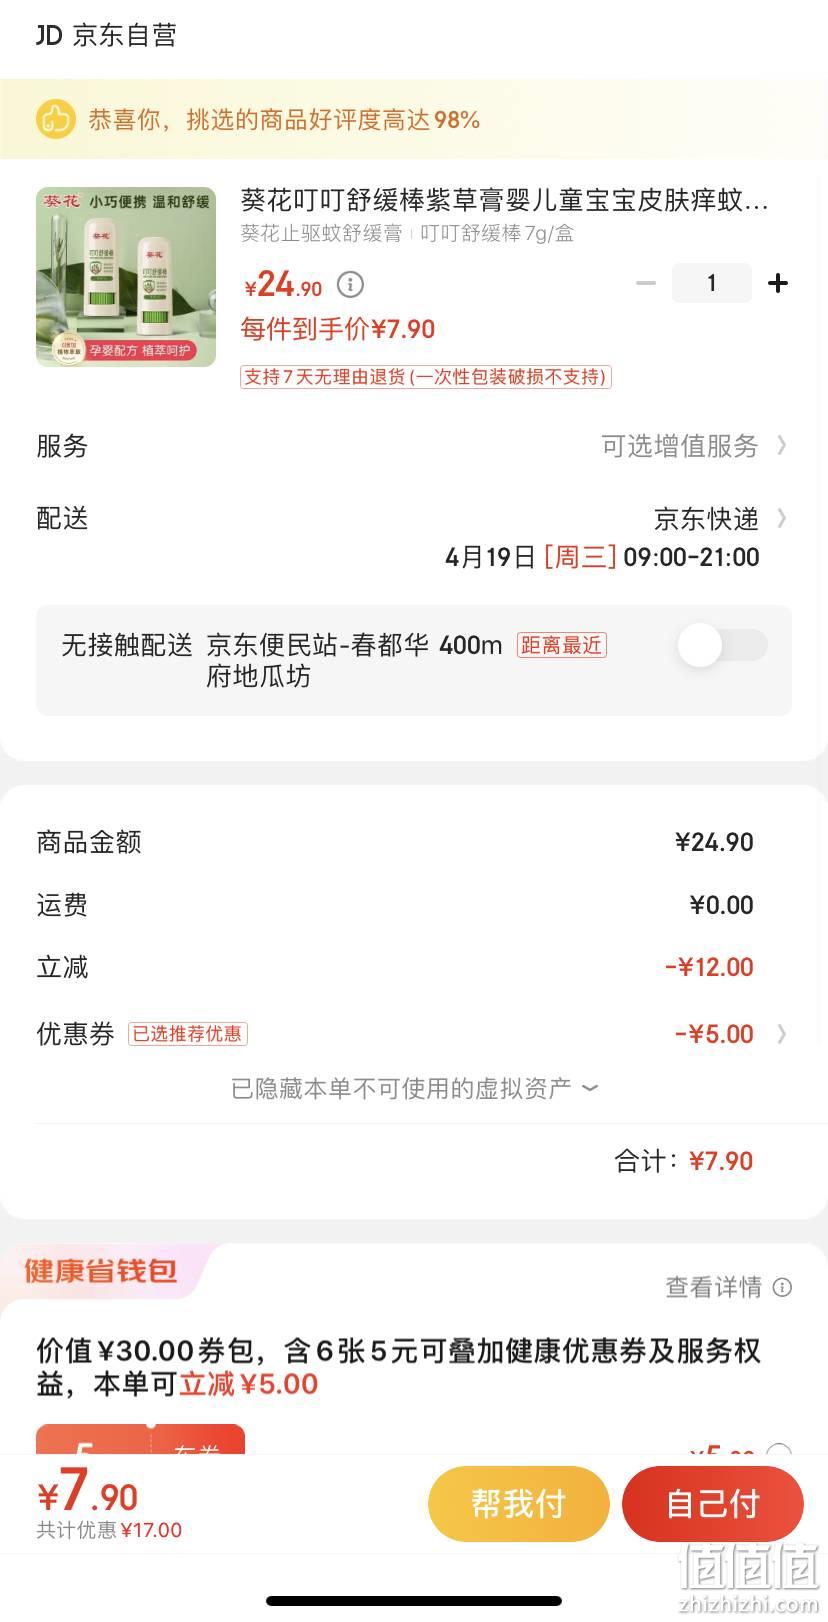This screenshot has width=828, height=1622.
Task: Click the quantity input field showing 1
Action: 712,284
